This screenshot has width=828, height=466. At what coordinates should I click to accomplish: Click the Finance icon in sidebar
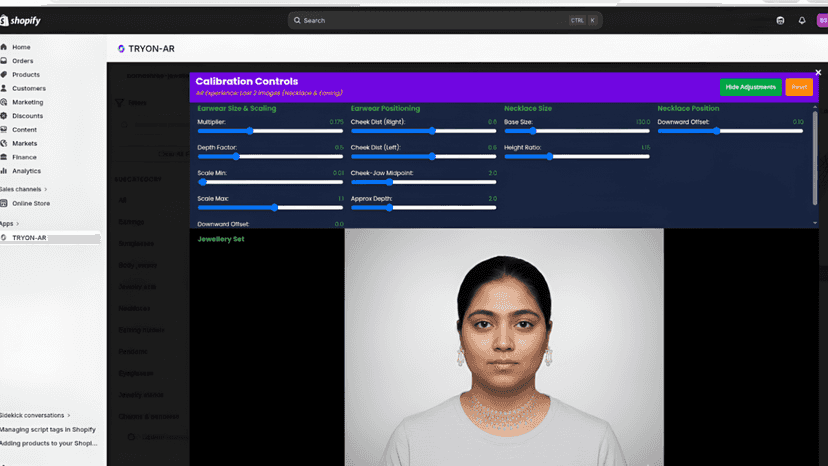4,157
